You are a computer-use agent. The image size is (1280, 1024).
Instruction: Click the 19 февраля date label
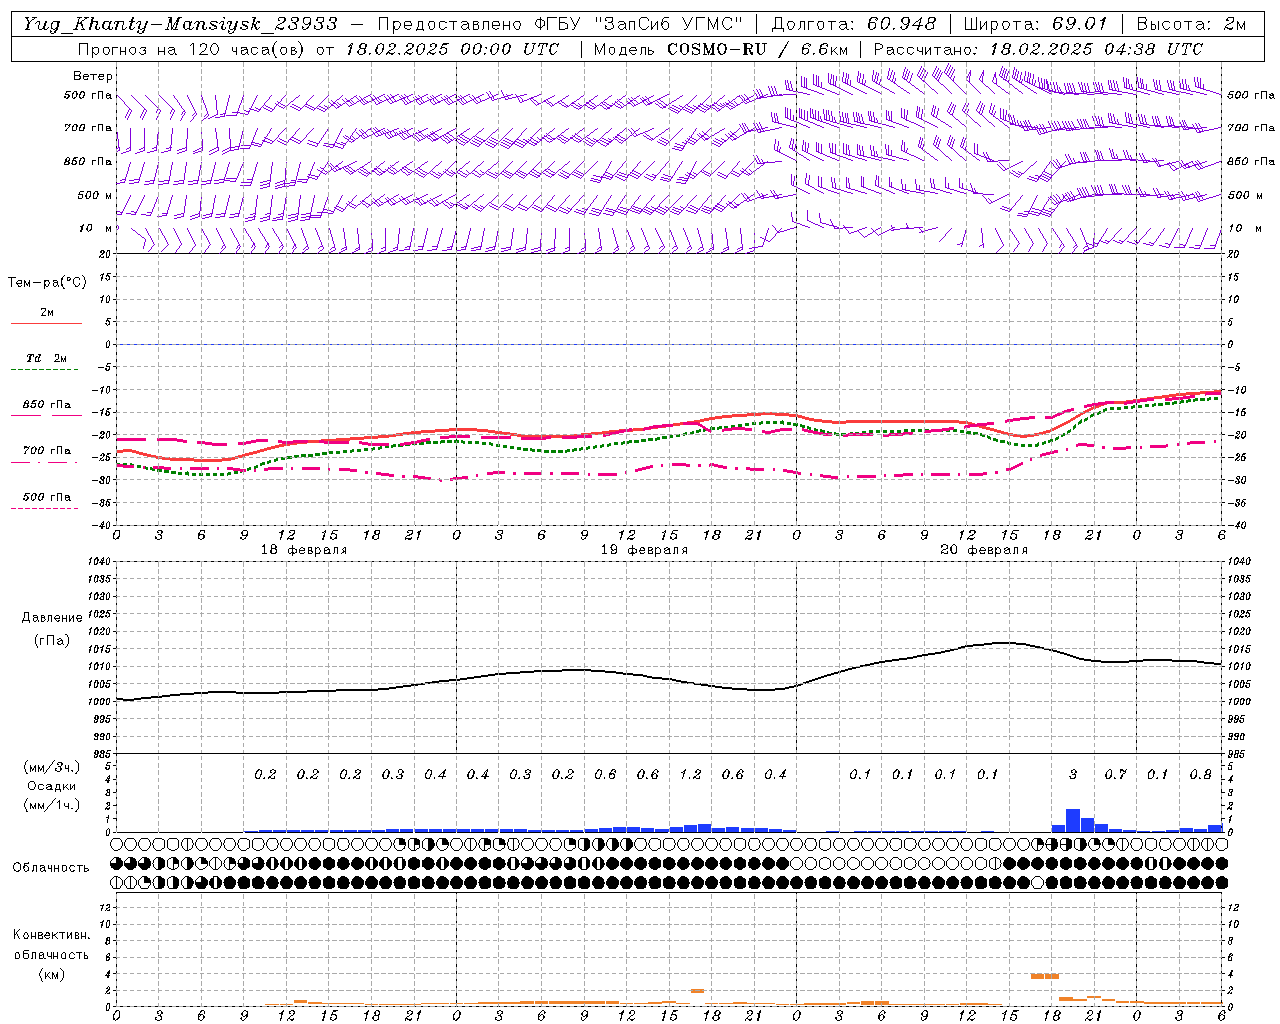pyautogui.click(x=644, y=550)
